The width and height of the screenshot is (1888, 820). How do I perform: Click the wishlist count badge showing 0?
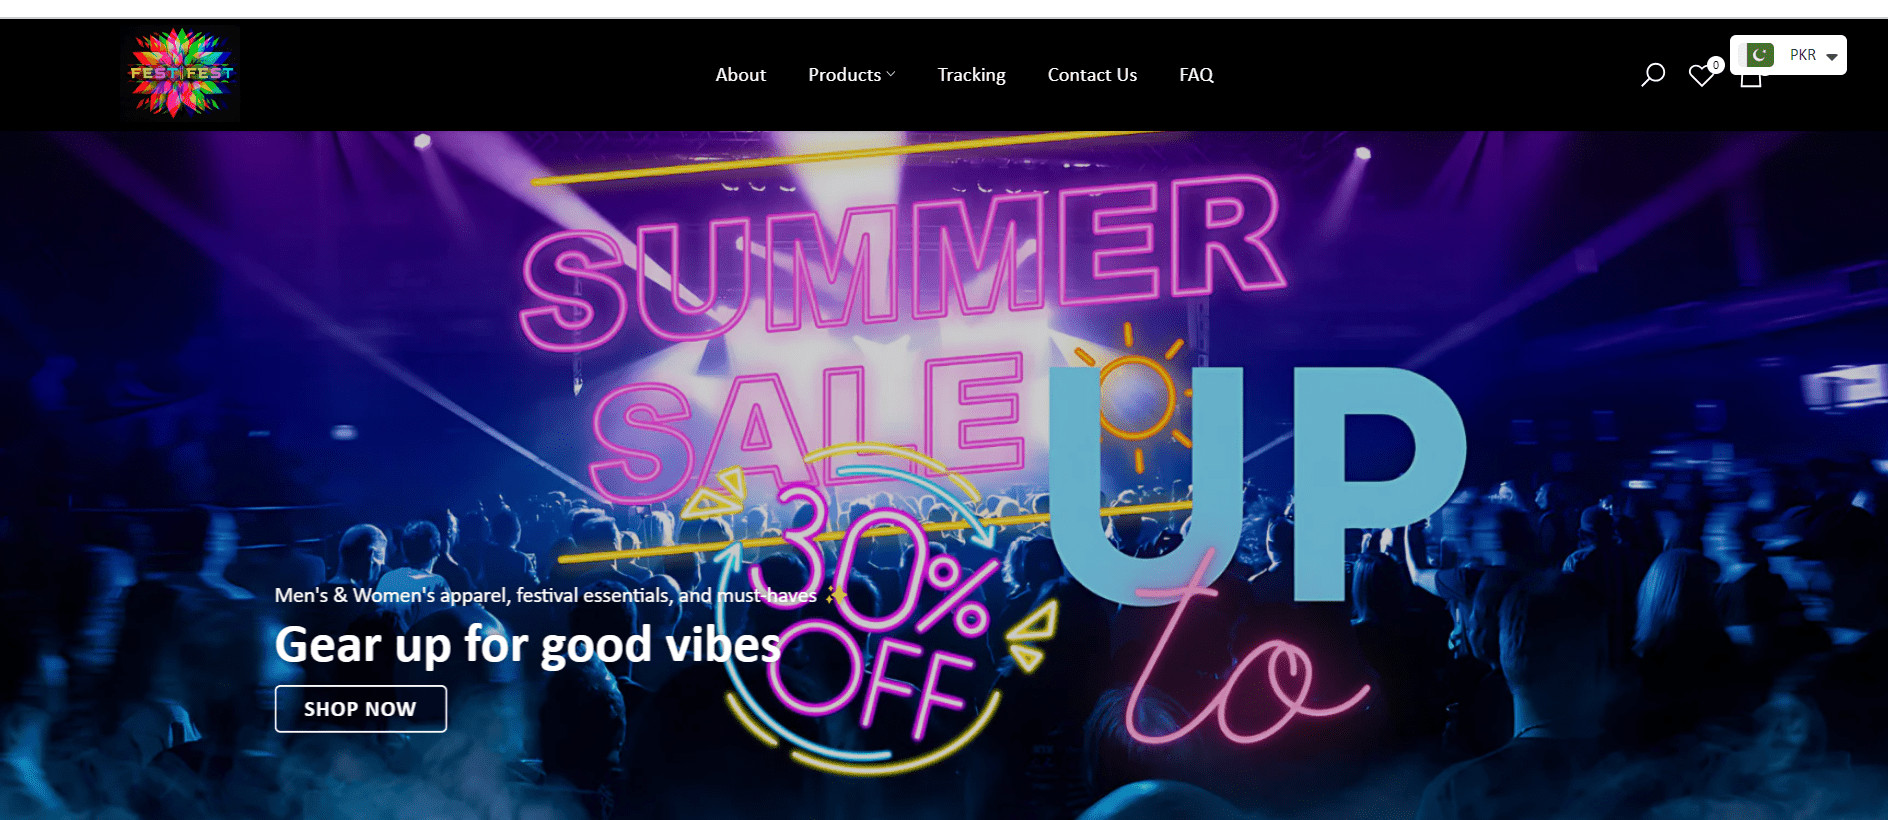[x=1716, y=65]
